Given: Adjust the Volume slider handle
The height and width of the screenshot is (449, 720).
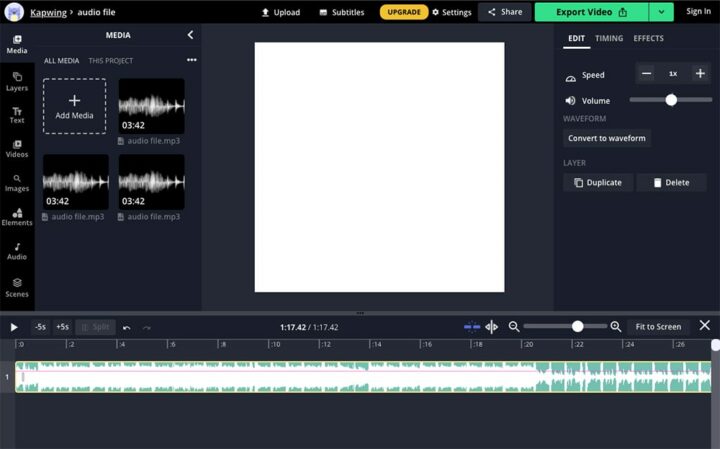Looking at the screenshot, I should click(x=671, y=100).
